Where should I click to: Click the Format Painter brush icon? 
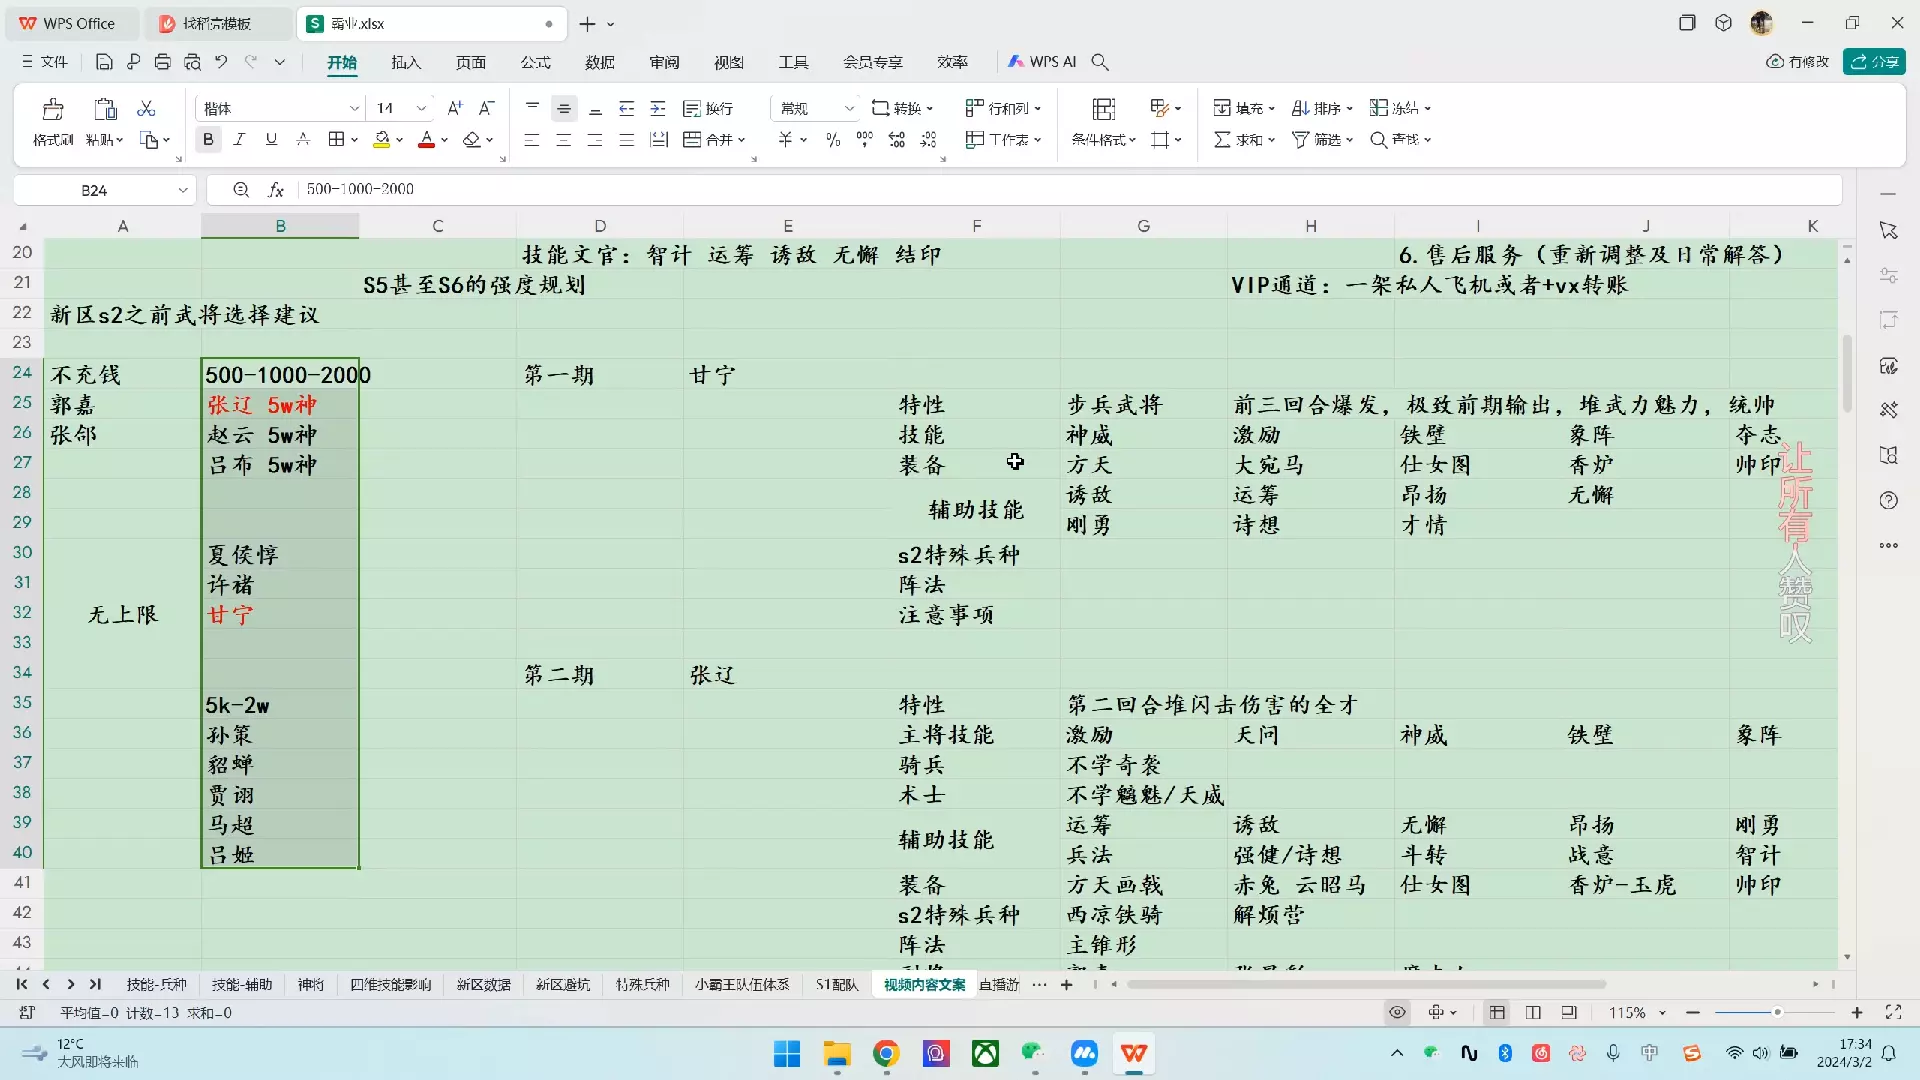coord(53,109)
